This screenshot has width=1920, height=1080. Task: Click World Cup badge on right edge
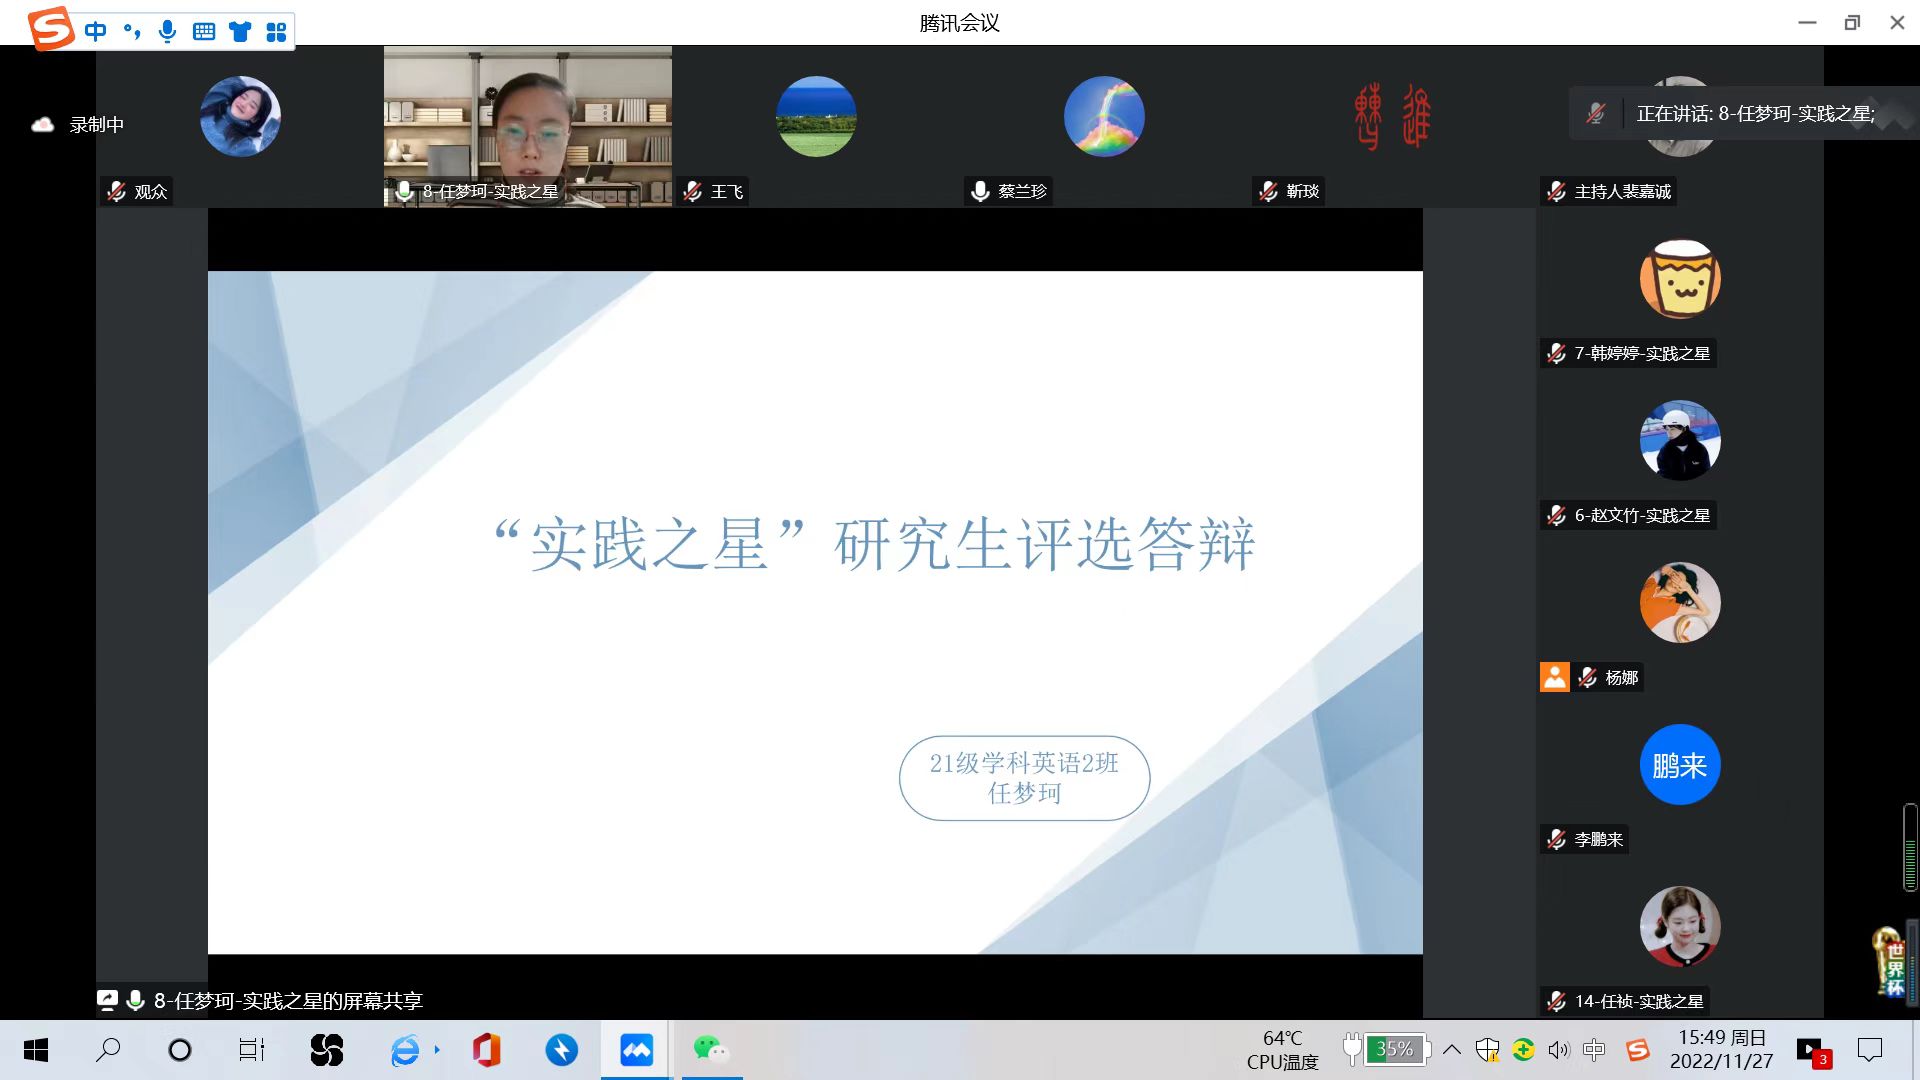point(1890,963)
